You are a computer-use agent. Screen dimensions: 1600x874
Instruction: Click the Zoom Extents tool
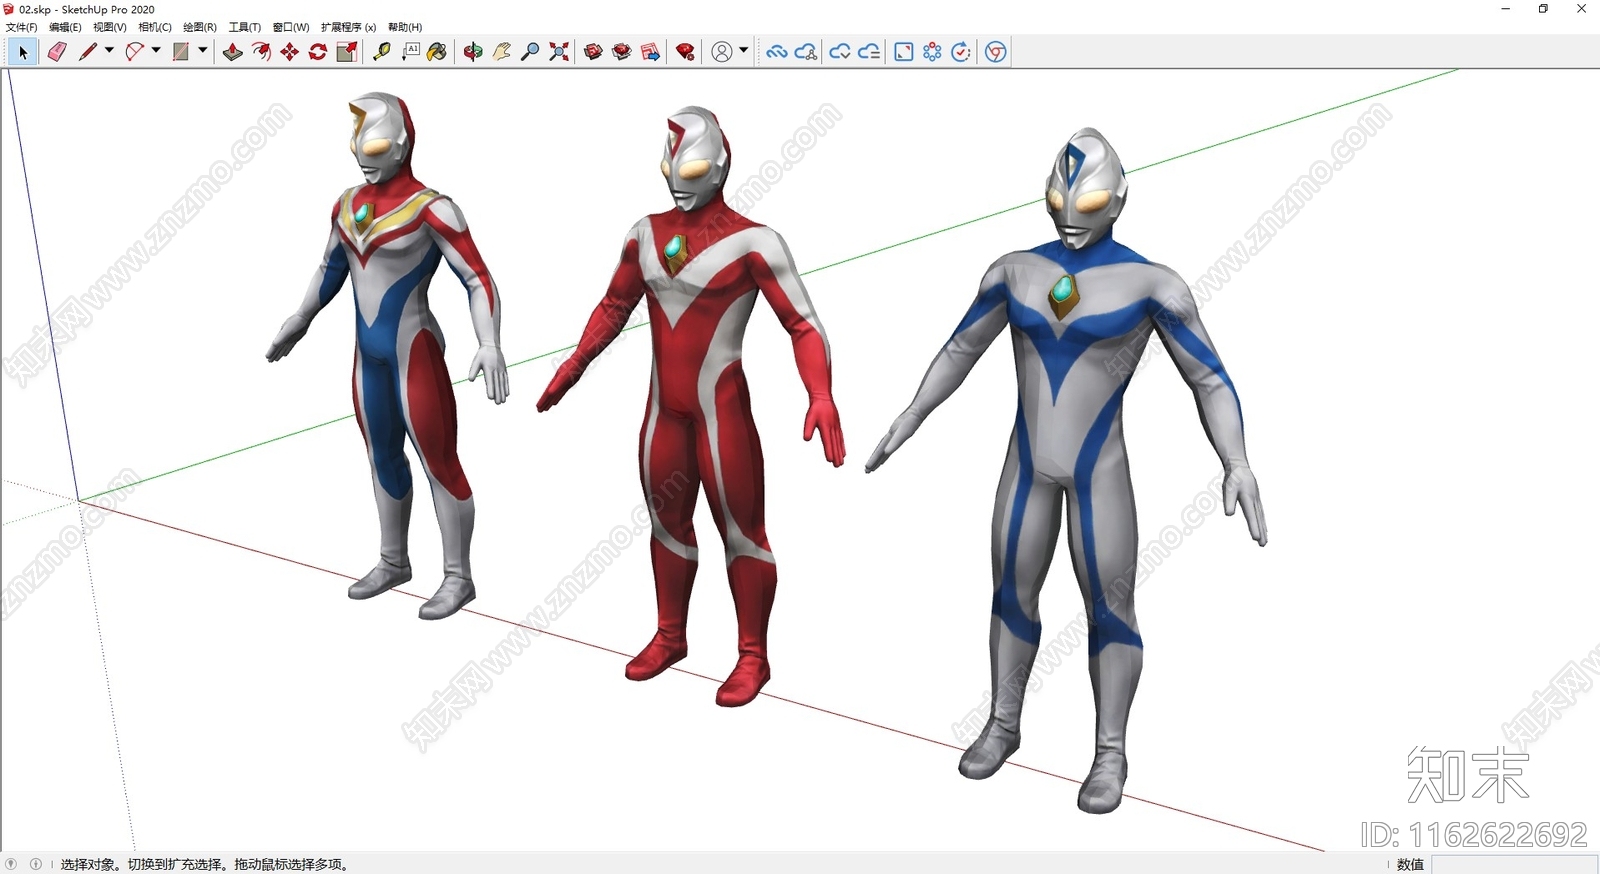[x=559, y=52]
